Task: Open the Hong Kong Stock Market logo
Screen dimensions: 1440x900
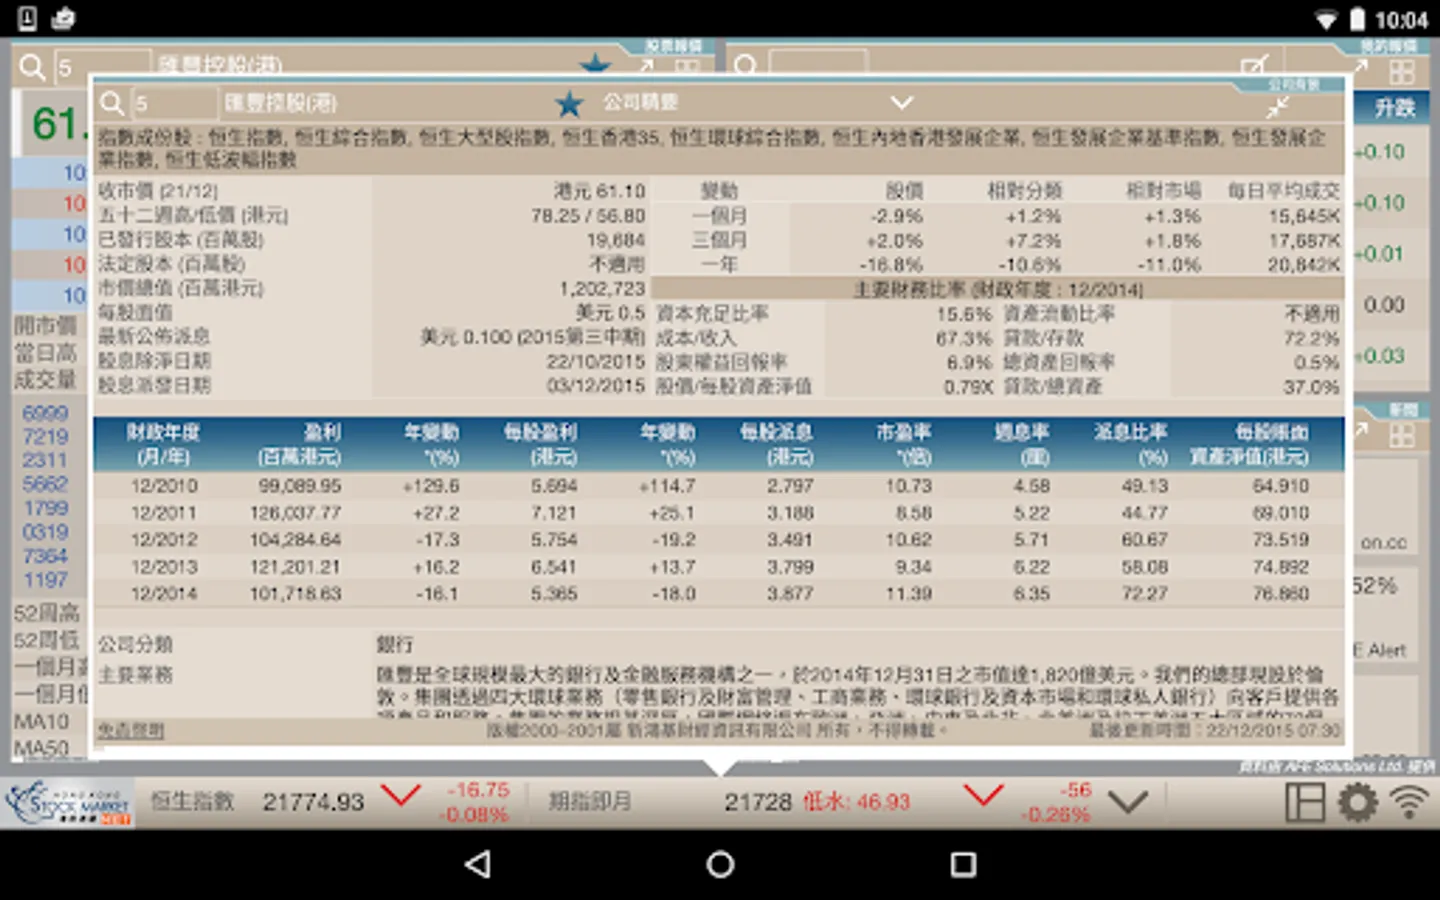Action: (68, 803)
